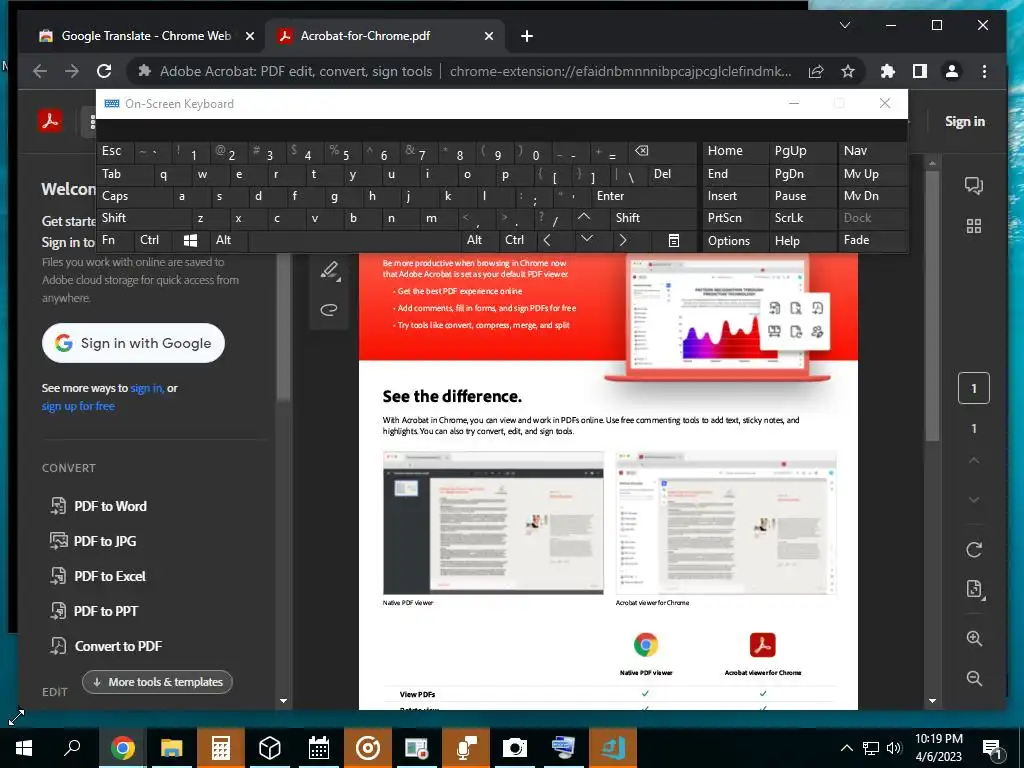Click Enter key on On-Screen Keyboard
1024x768 pixels.
pyautogui.click(x=644, y=196)
